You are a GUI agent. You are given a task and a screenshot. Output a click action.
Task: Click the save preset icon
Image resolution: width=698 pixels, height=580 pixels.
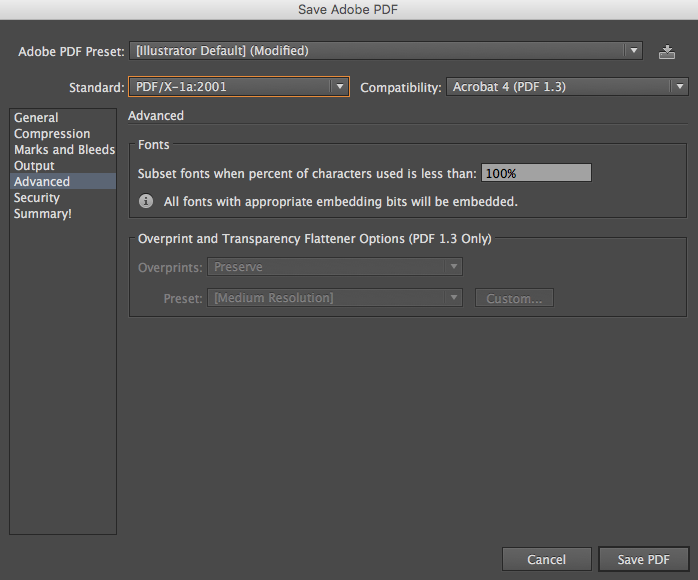coord(666,52)
